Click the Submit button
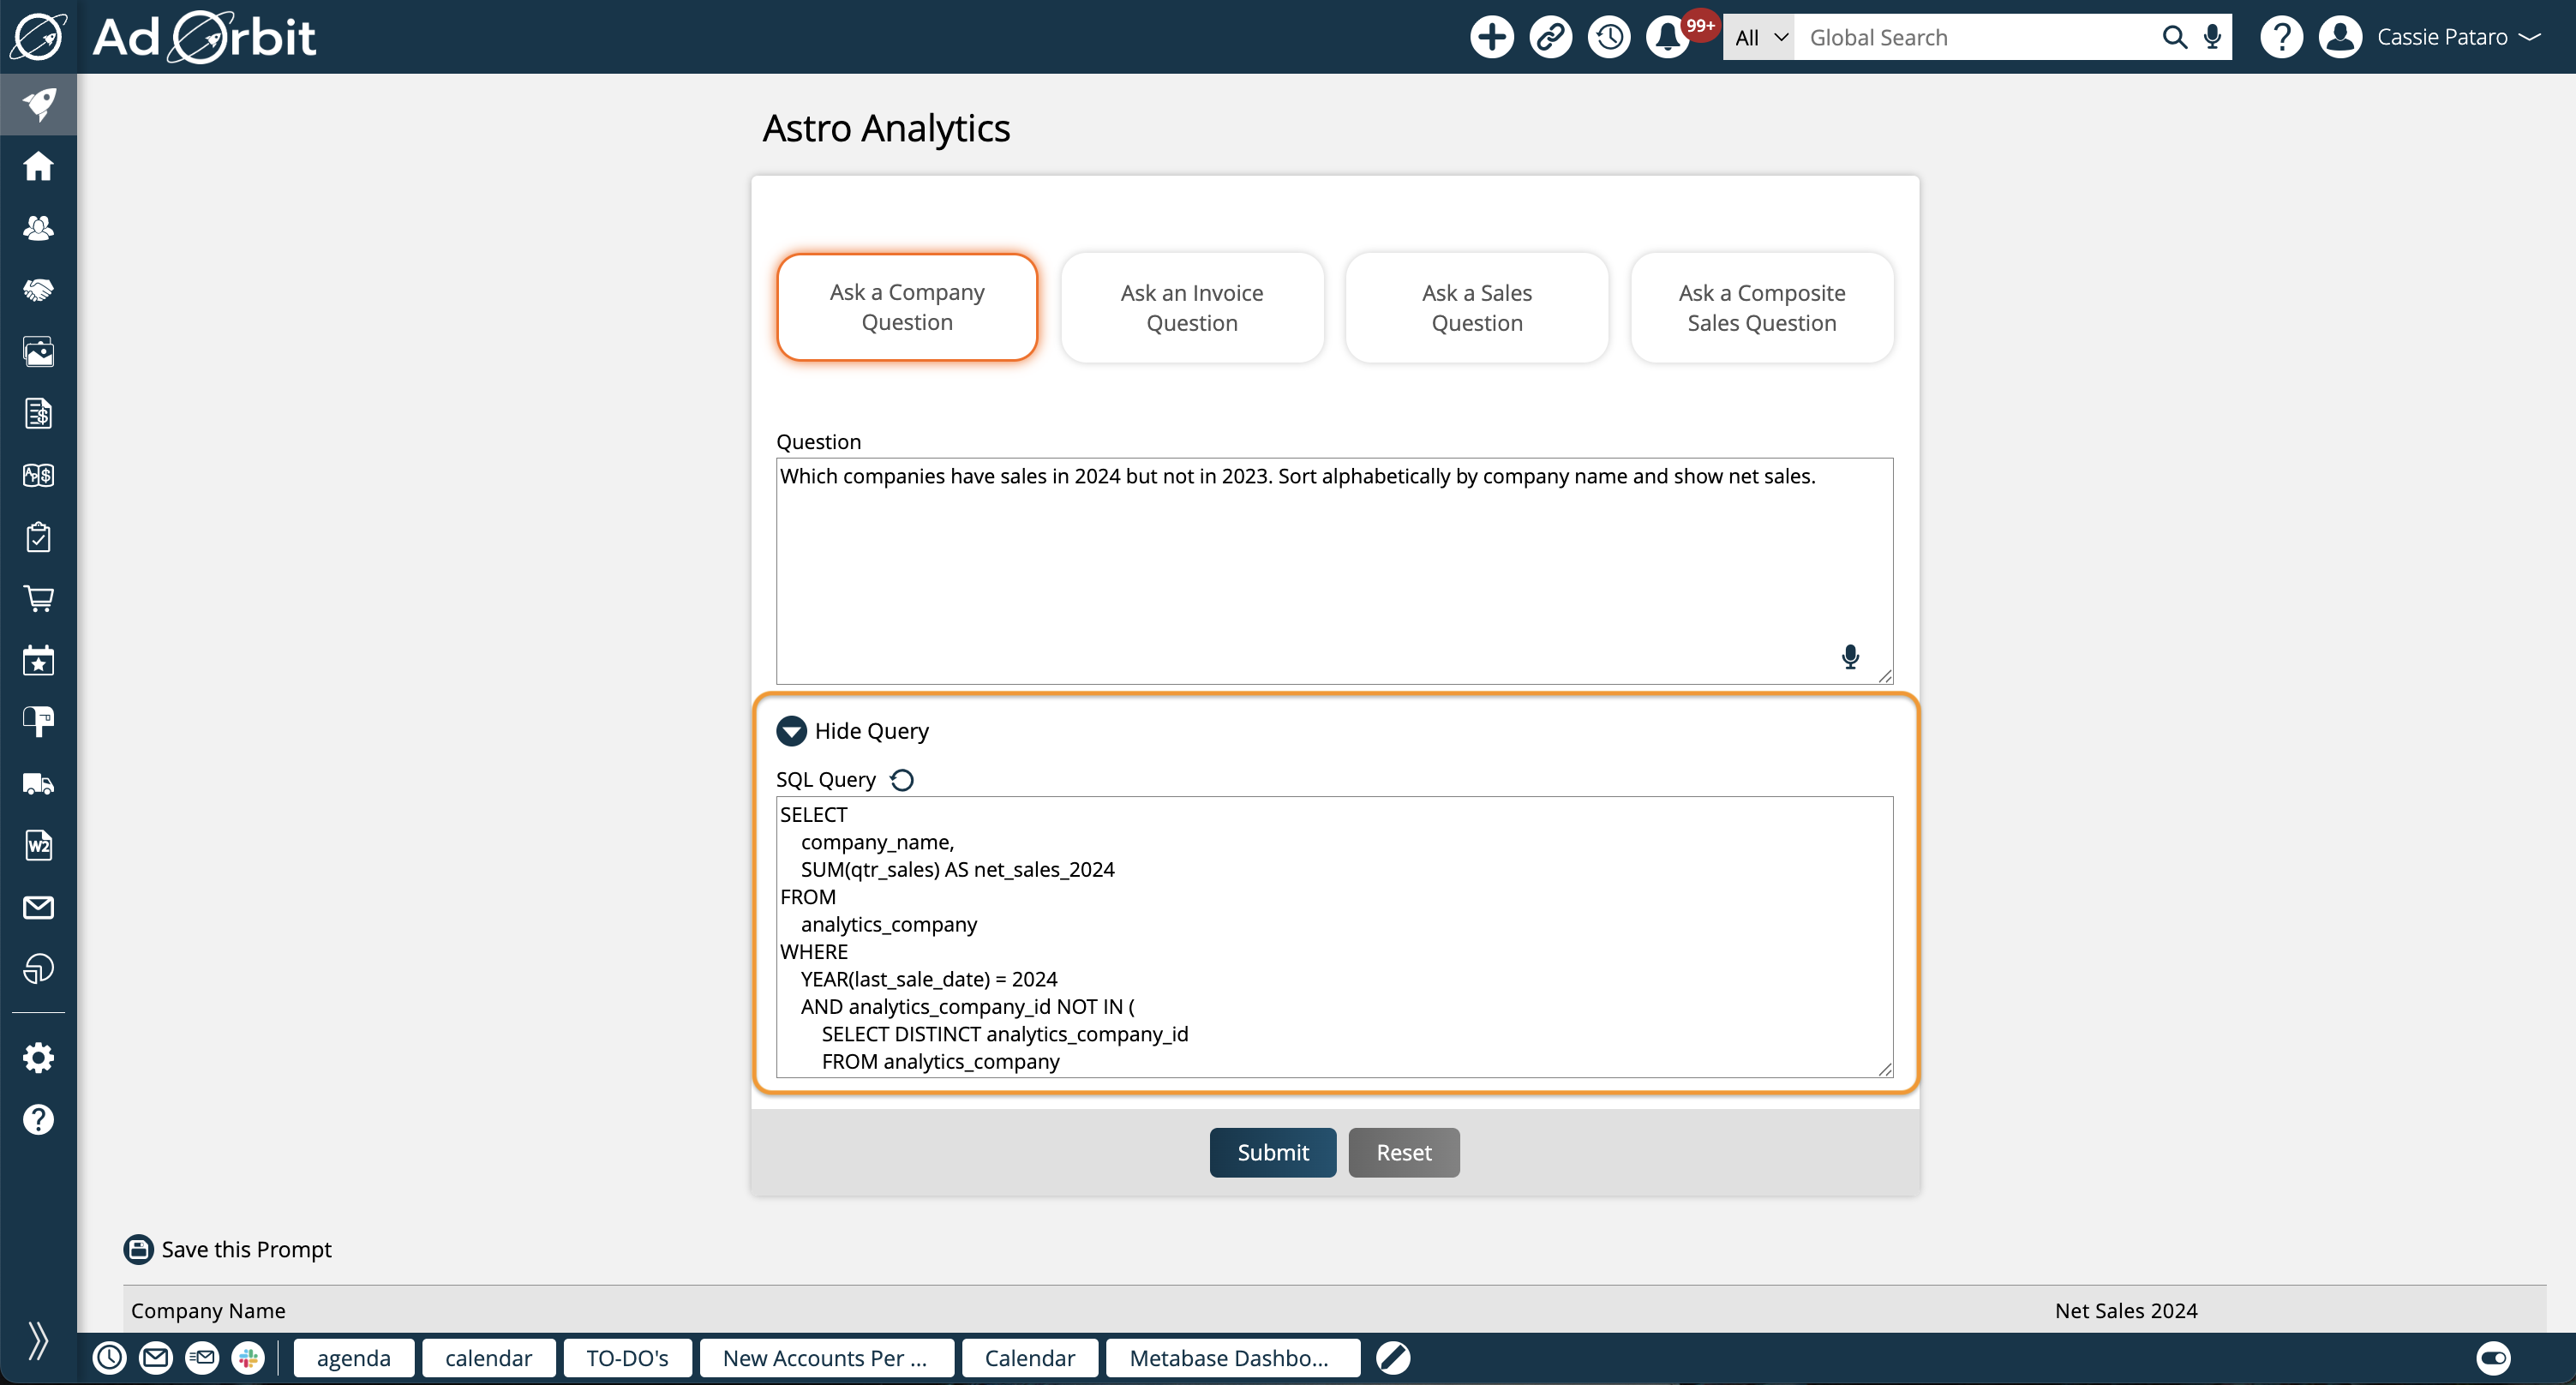Image resolution: width=2576 pixels, height=1385 pixels. [1273, 1152]
